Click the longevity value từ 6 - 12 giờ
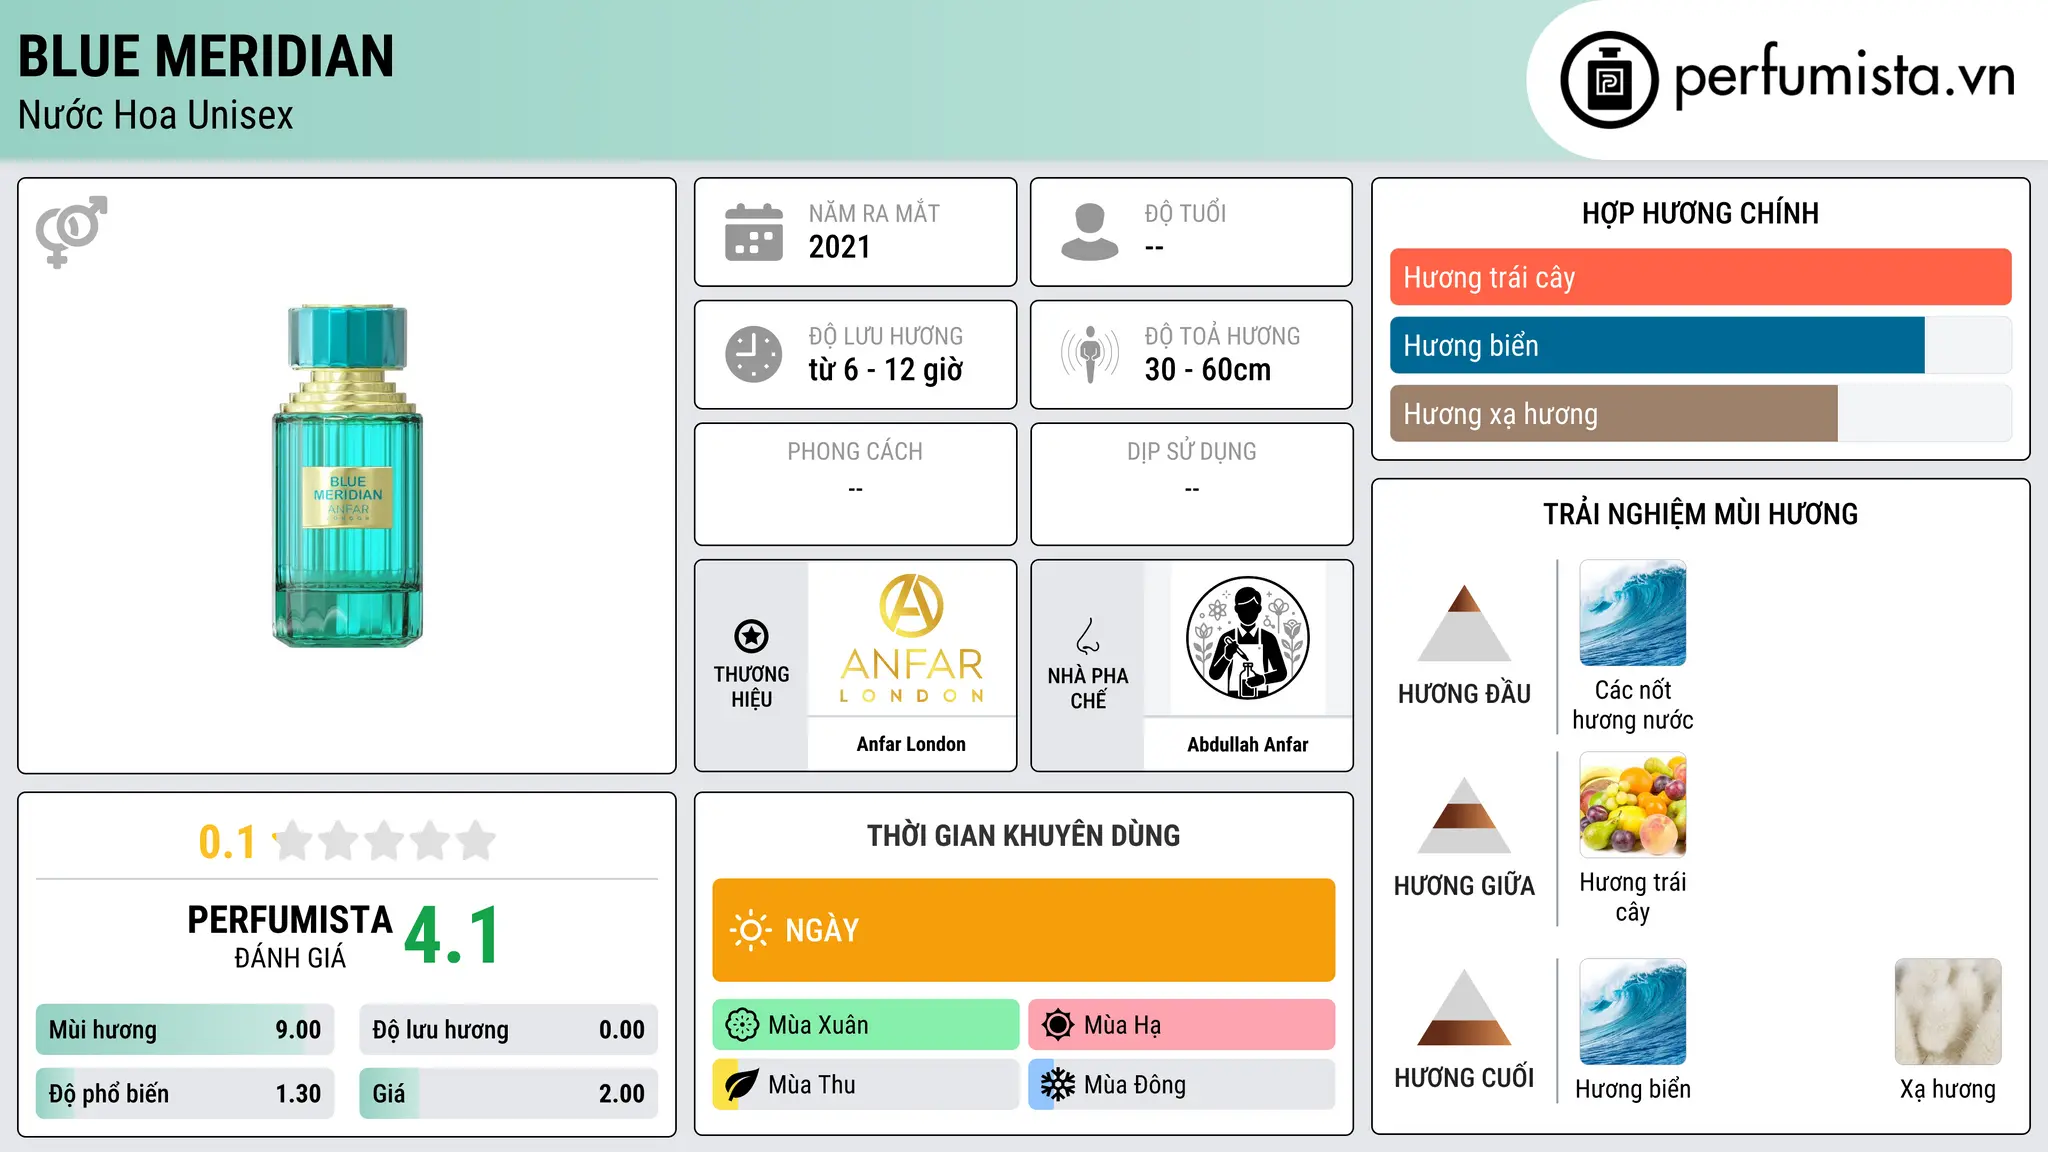 (886, 370)
